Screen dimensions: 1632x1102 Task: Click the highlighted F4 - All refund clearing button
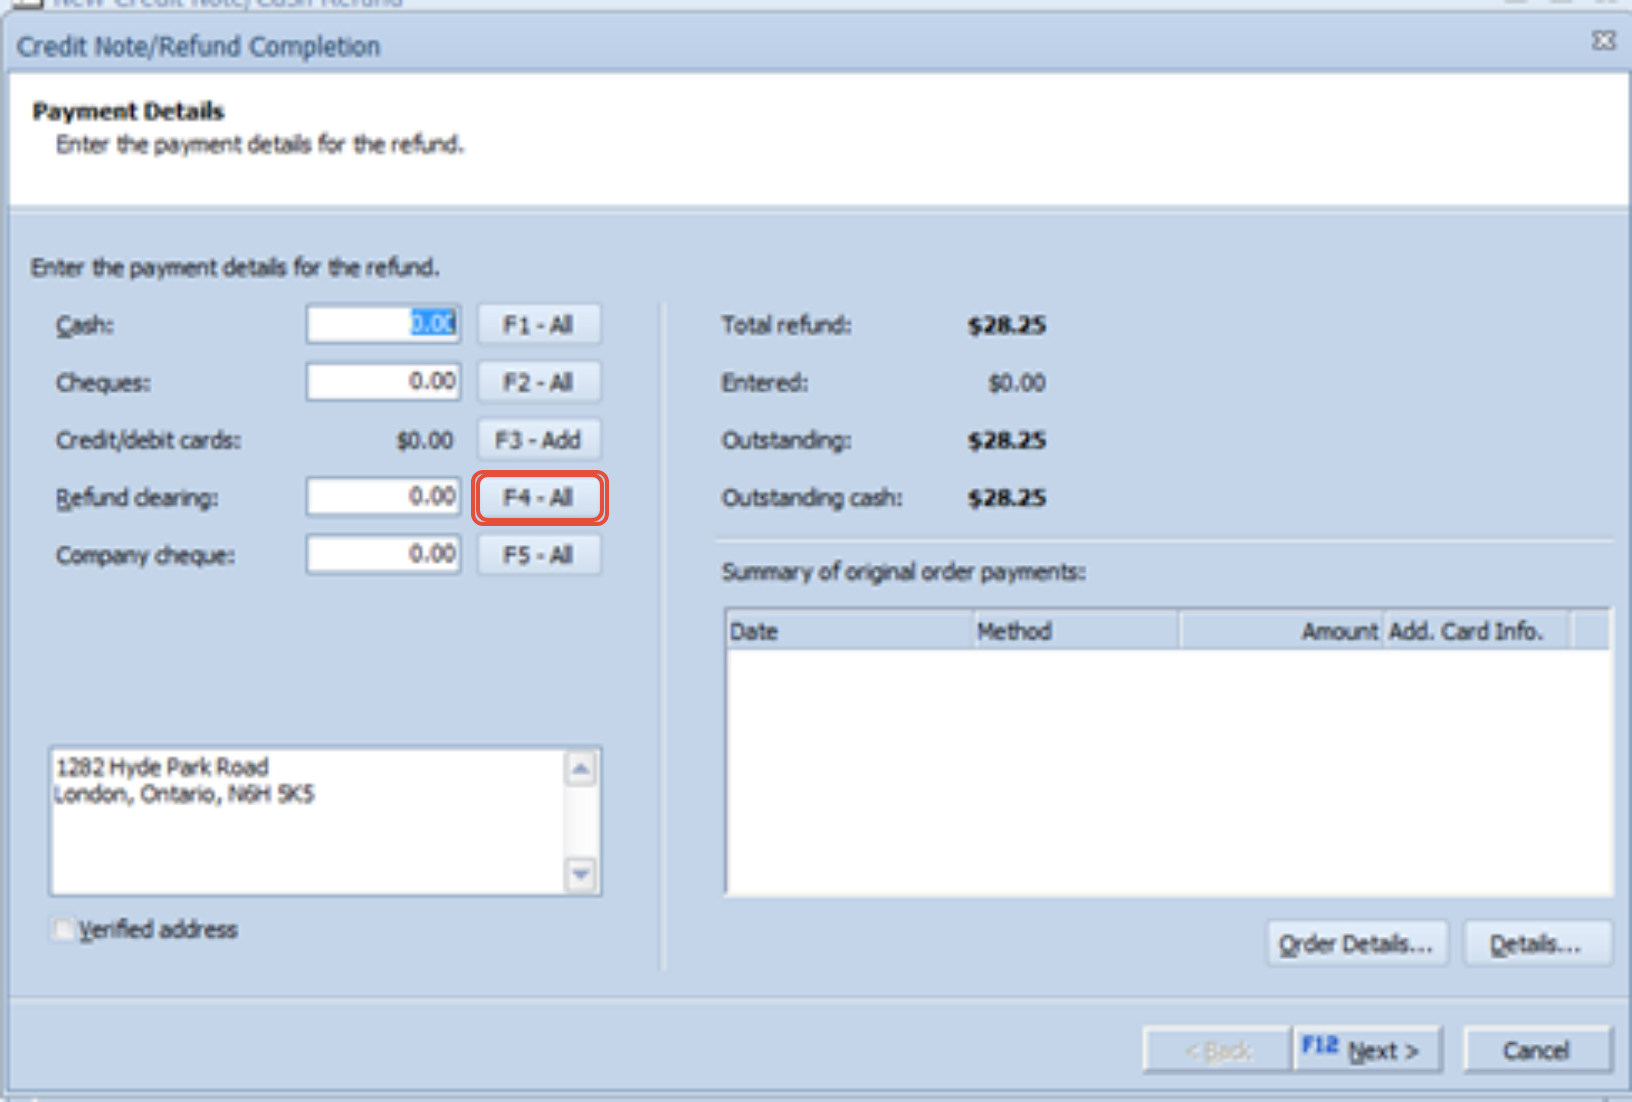(538, 497)
